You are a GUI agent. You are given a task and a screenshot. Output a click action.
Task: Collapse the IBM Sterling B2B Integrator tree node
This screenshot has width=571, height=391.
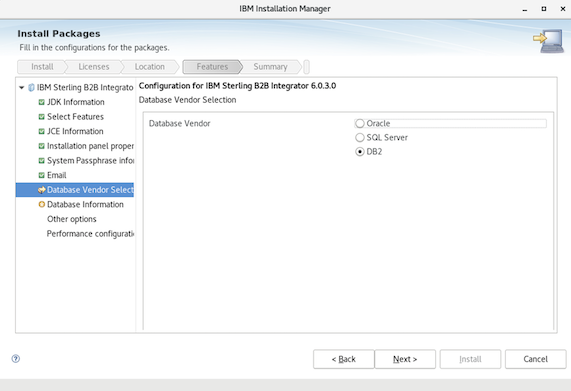(21, 87)
